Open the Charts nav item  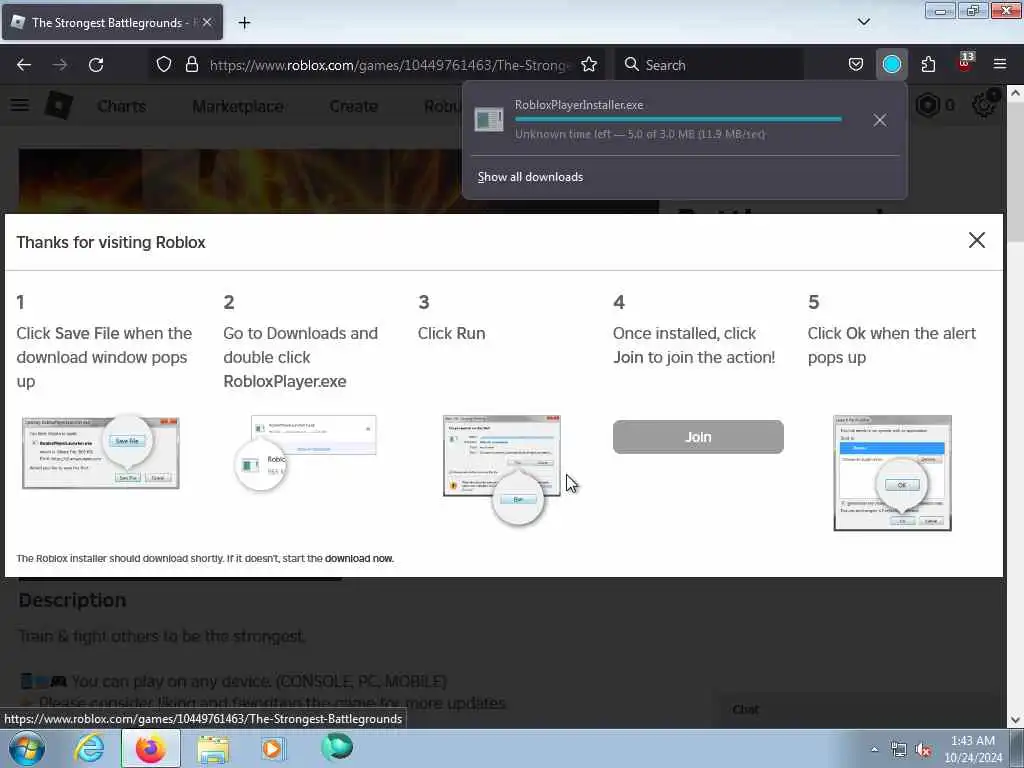[x=121, y=106]
